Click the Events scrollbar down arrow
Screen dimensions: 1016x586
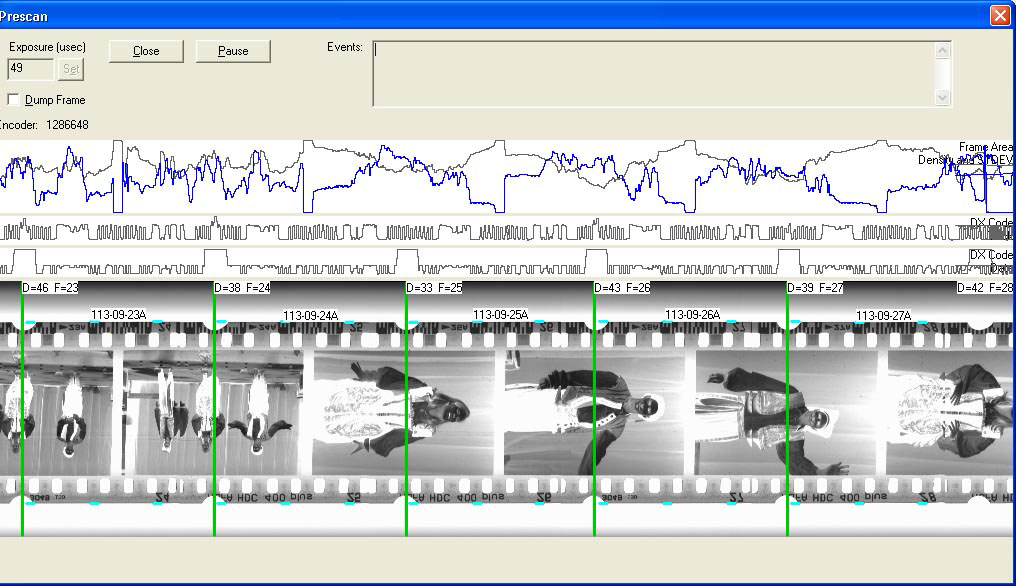click(x=942, y=97)
